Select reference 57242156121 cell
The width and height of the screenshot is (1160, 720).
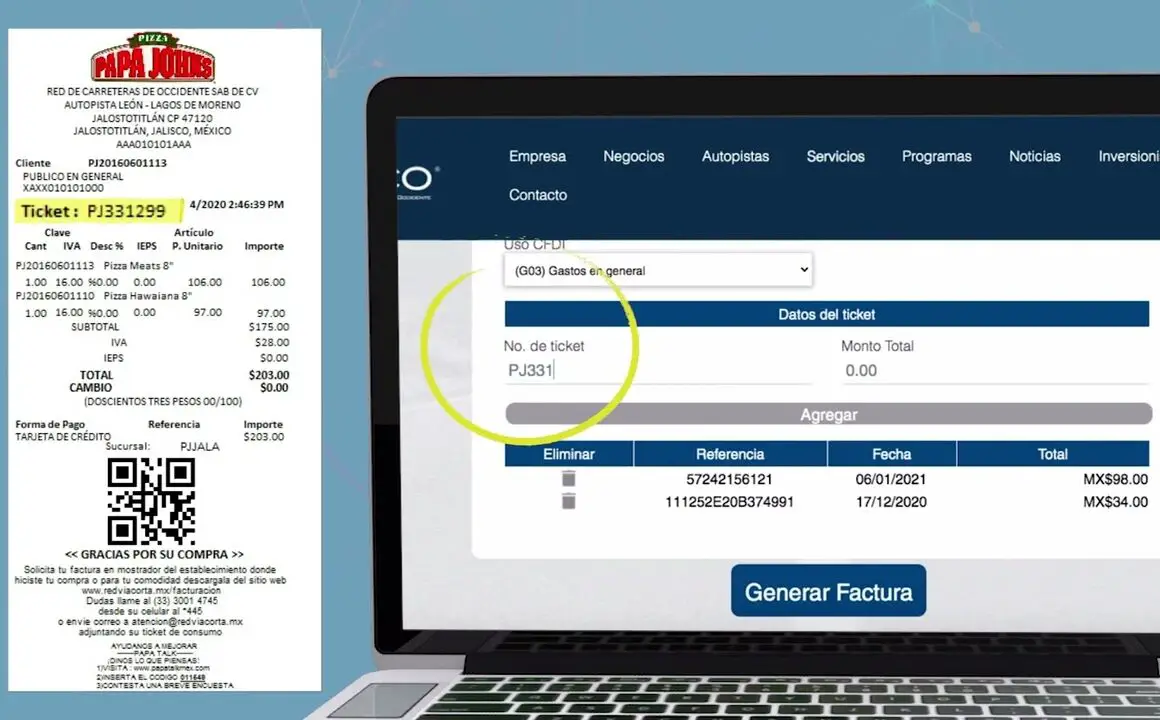coord(729,480)
